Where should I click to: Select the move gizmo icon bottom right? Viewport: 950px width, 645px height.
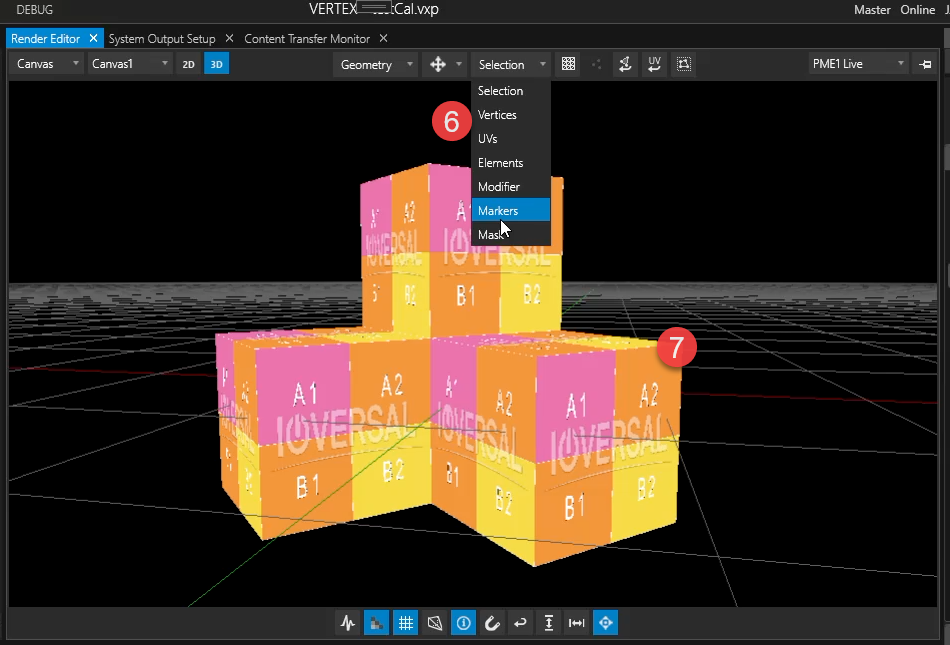tap(605, 622)
